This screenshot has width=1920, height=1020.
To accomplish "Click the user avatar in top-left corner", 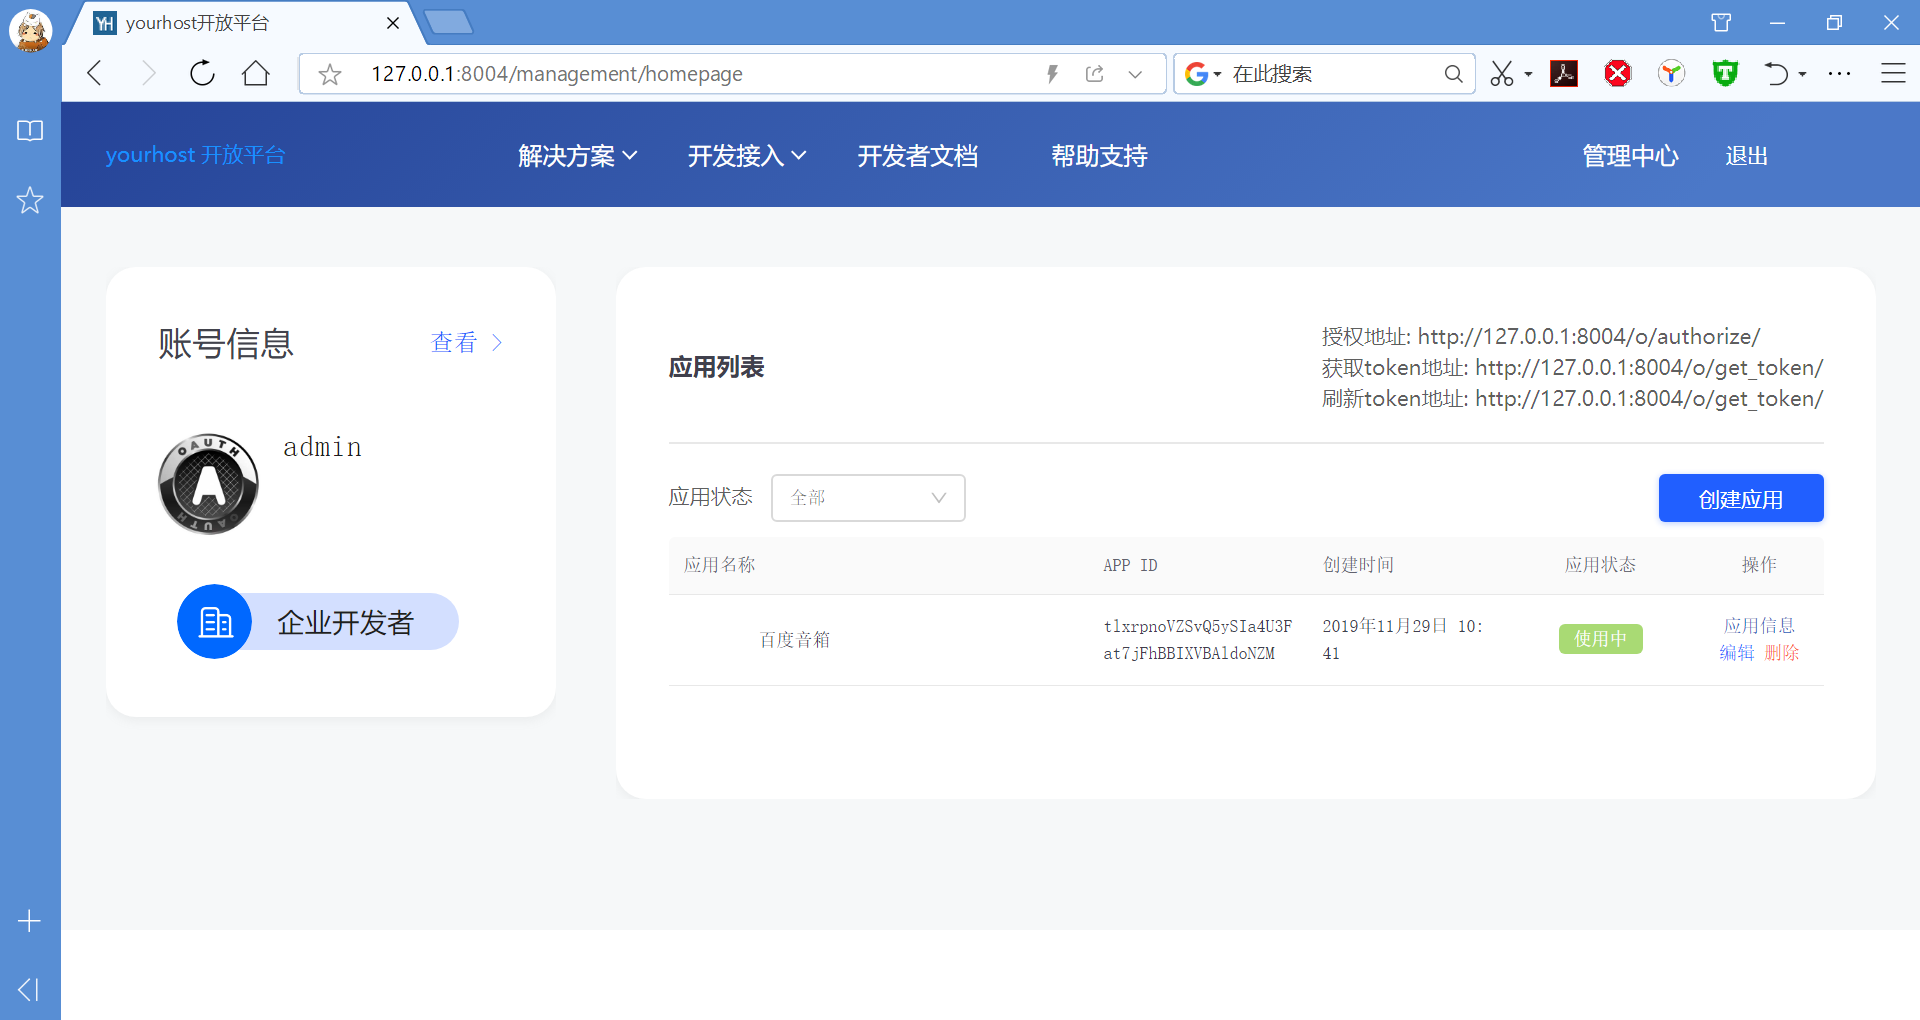I will [30, 31].
